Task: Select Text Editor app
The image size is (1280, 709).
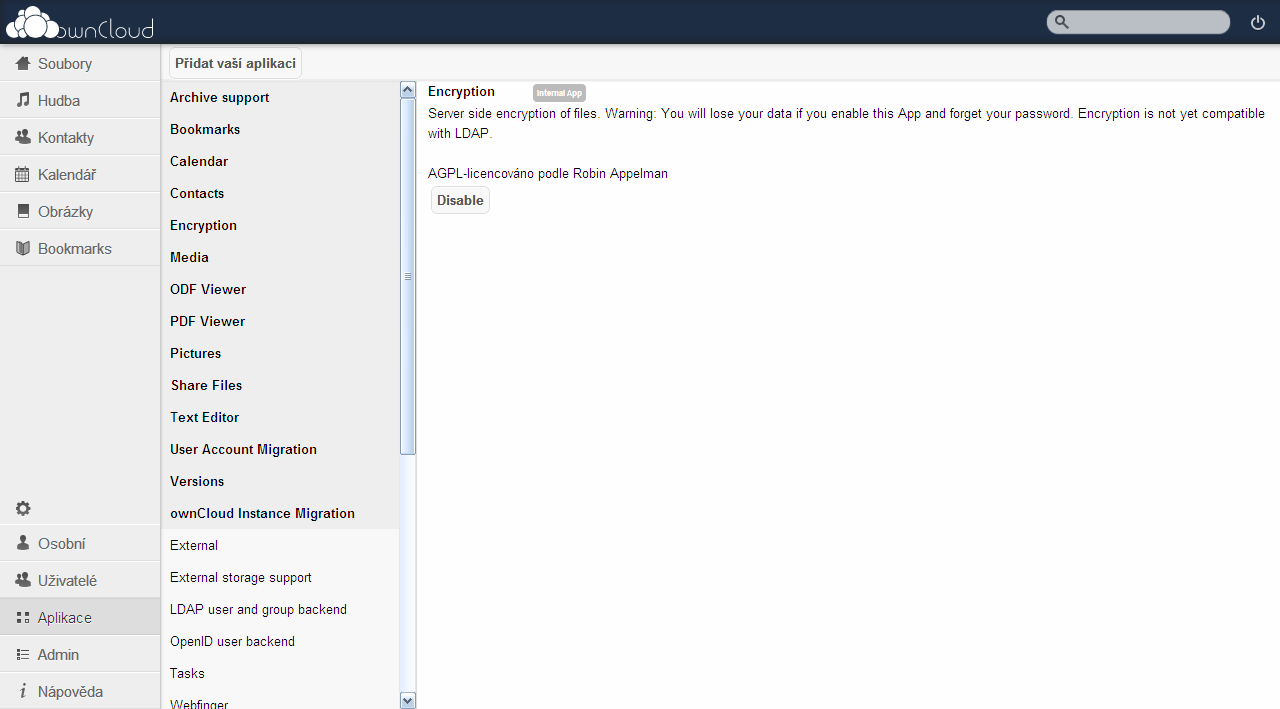Action: pos(280,417)
